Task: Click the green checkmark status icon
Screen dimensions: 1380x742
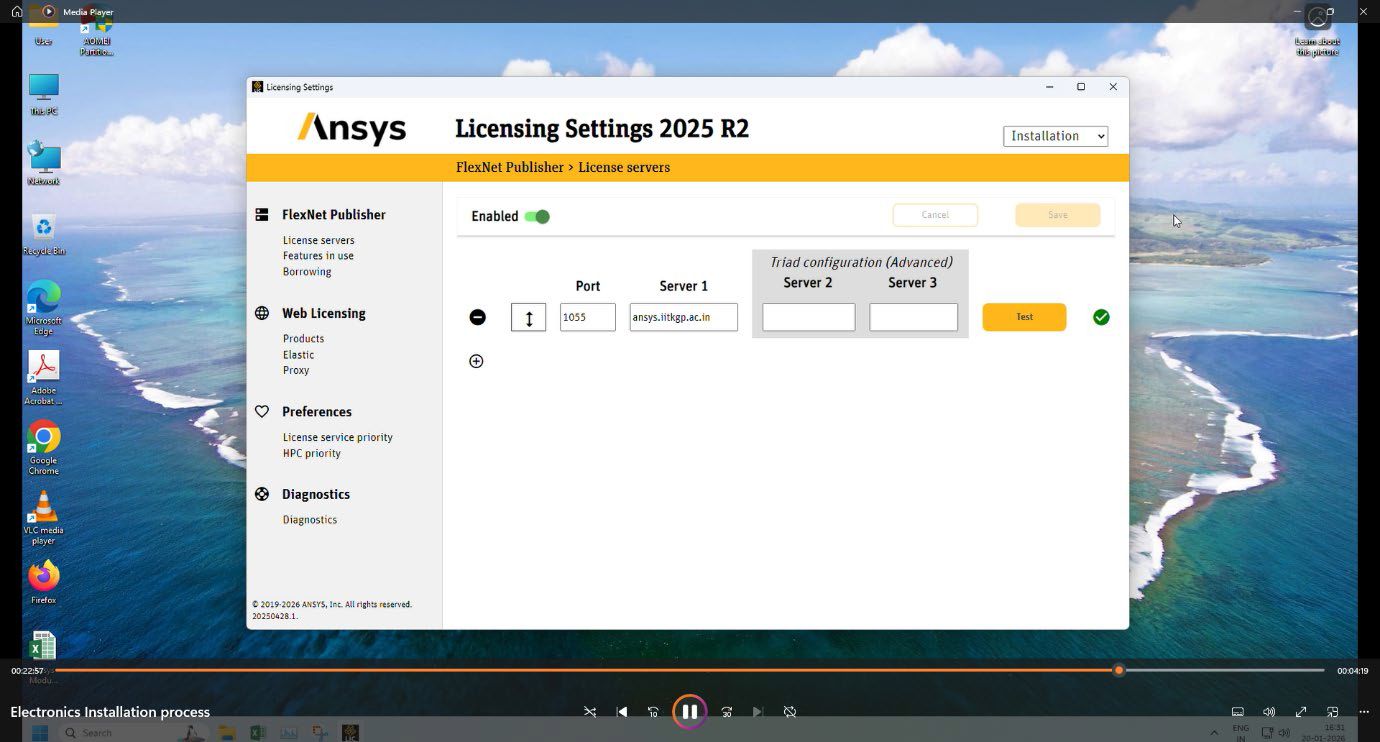Action: click(x=1101, y=317)
